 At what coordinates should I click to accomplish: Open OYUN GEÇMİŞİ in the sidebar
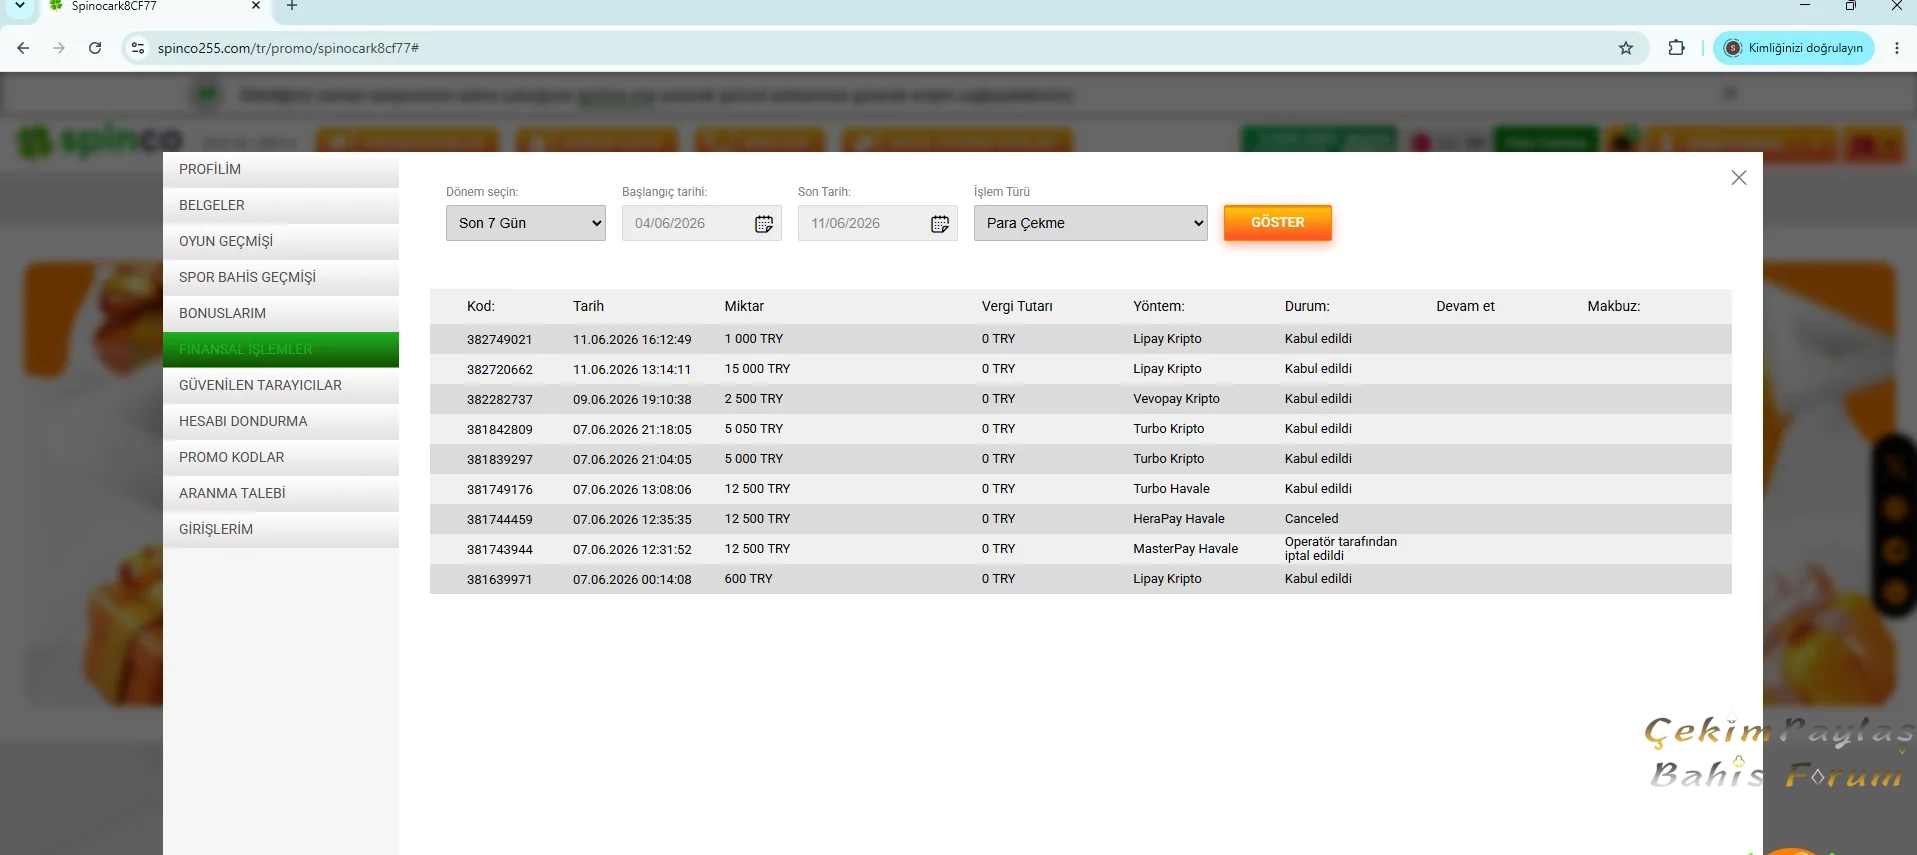pyautogui.click(x=281, y=241)
